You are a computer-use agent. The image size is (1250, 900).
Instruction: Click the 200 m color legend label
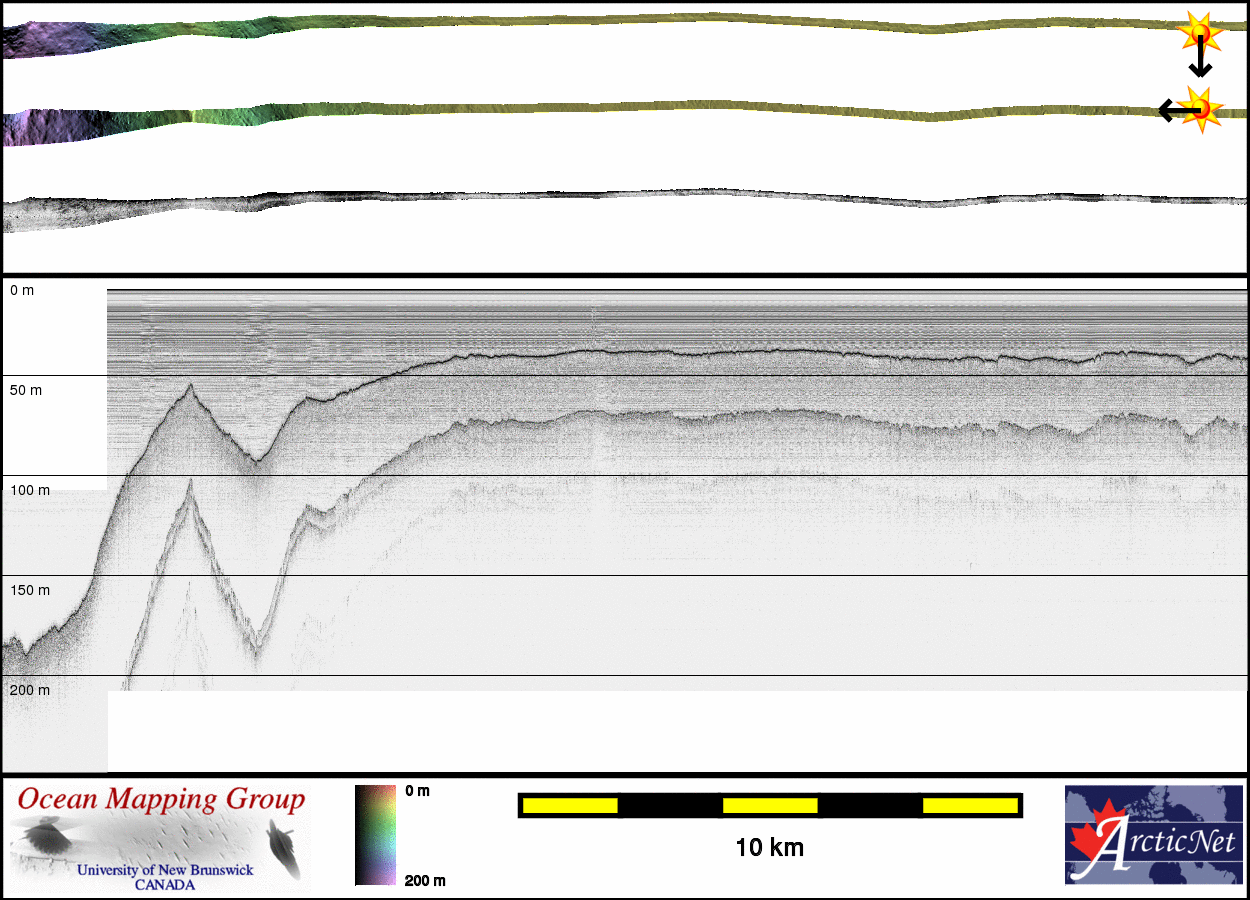425,880
